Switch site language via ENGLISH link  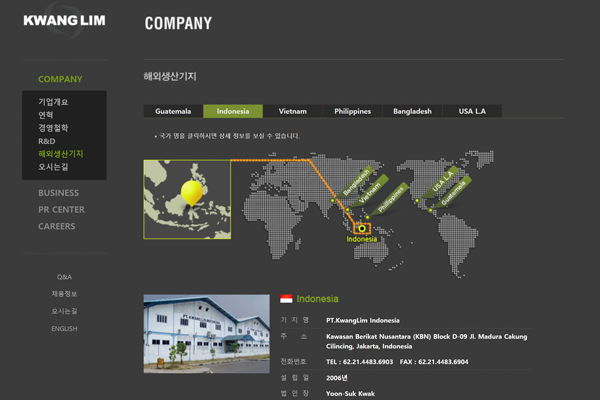(x=64, y=329)
